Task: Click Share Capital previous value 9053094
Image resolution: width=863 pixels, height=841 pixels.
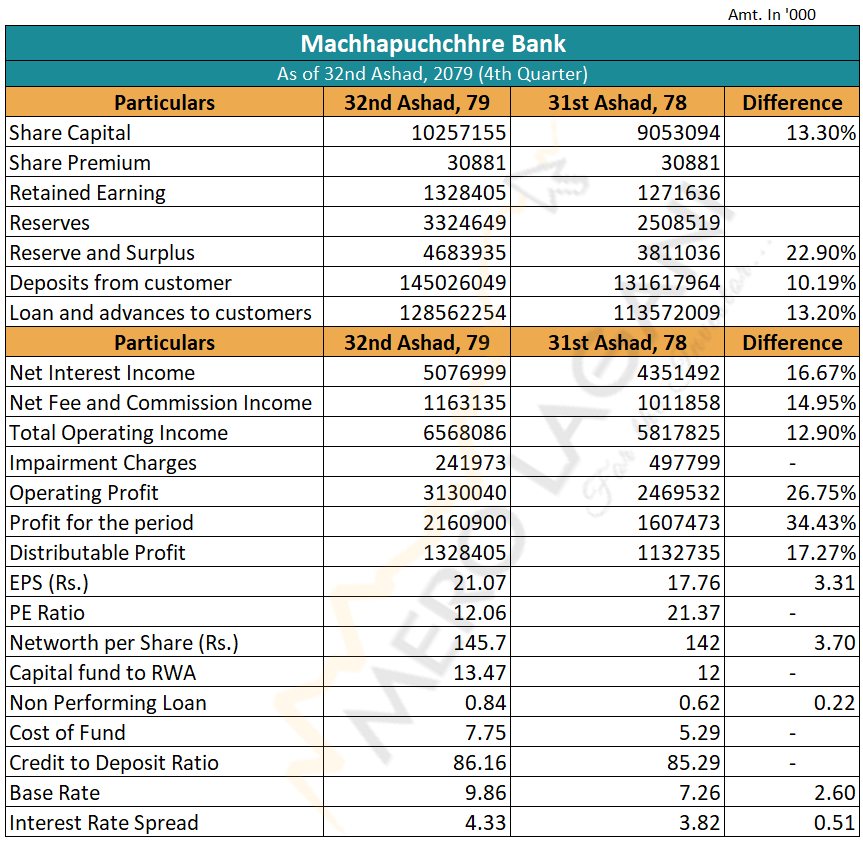Action: tap(678, 133)
